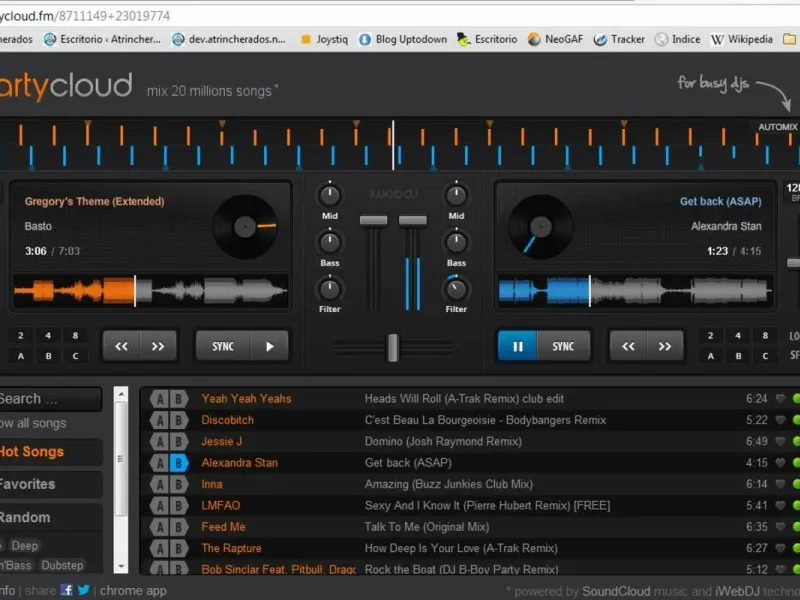
Task: Toggle loop length 4 on left deck
Action: point(47,336)
